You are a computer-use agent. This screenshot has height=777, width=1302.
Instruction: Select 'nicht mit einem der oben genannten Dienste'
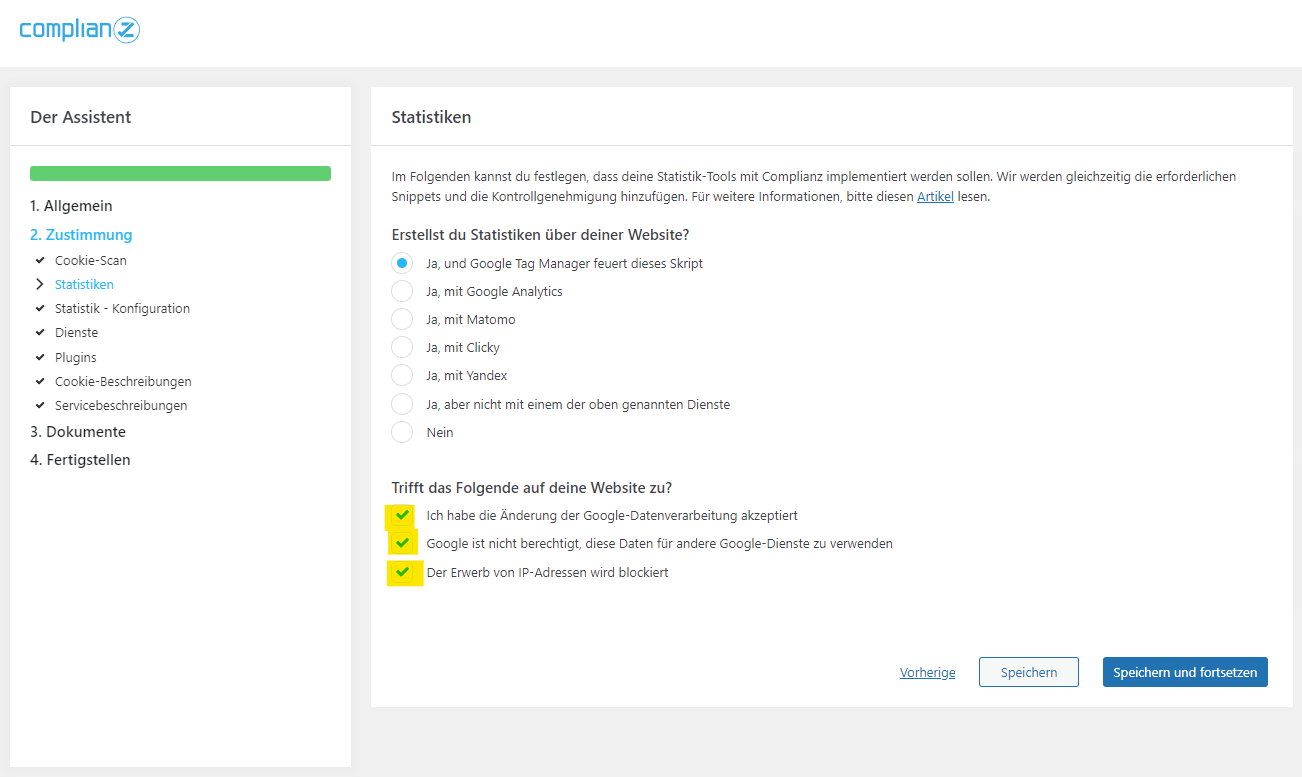coord(402,404)
